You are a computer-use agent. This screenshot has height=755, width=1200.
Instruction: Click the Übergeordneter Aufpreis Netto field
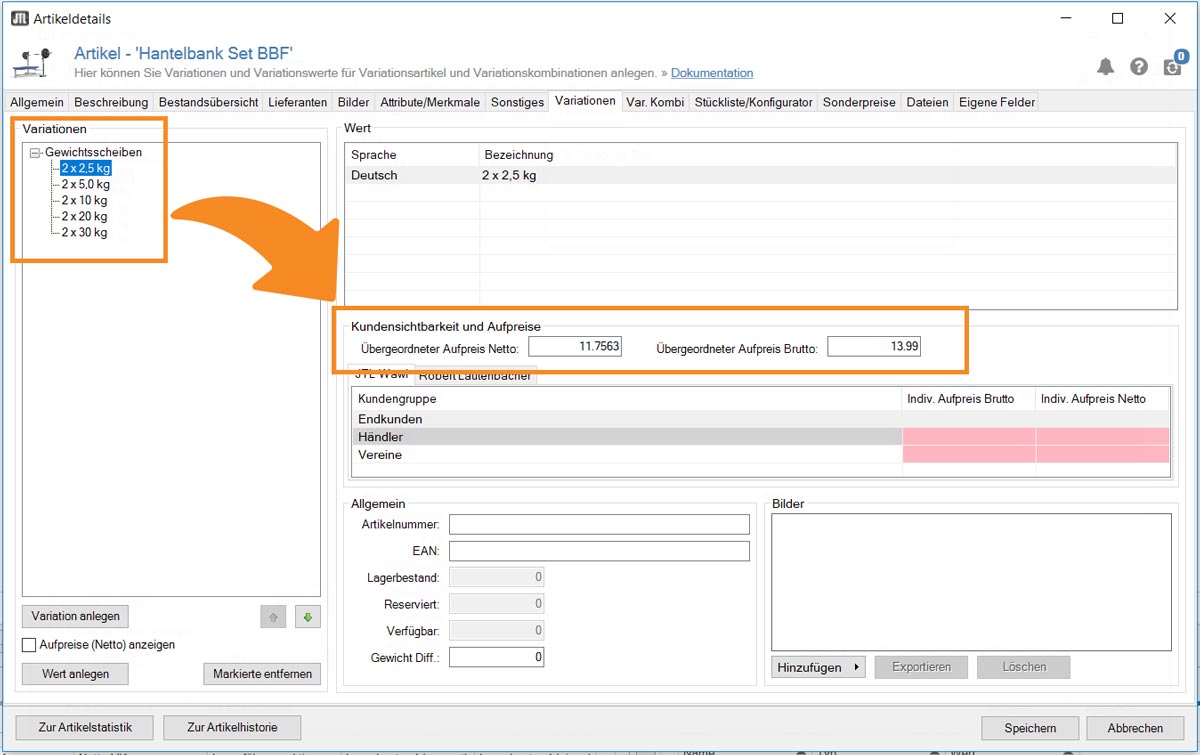click(x=575, y=347)
